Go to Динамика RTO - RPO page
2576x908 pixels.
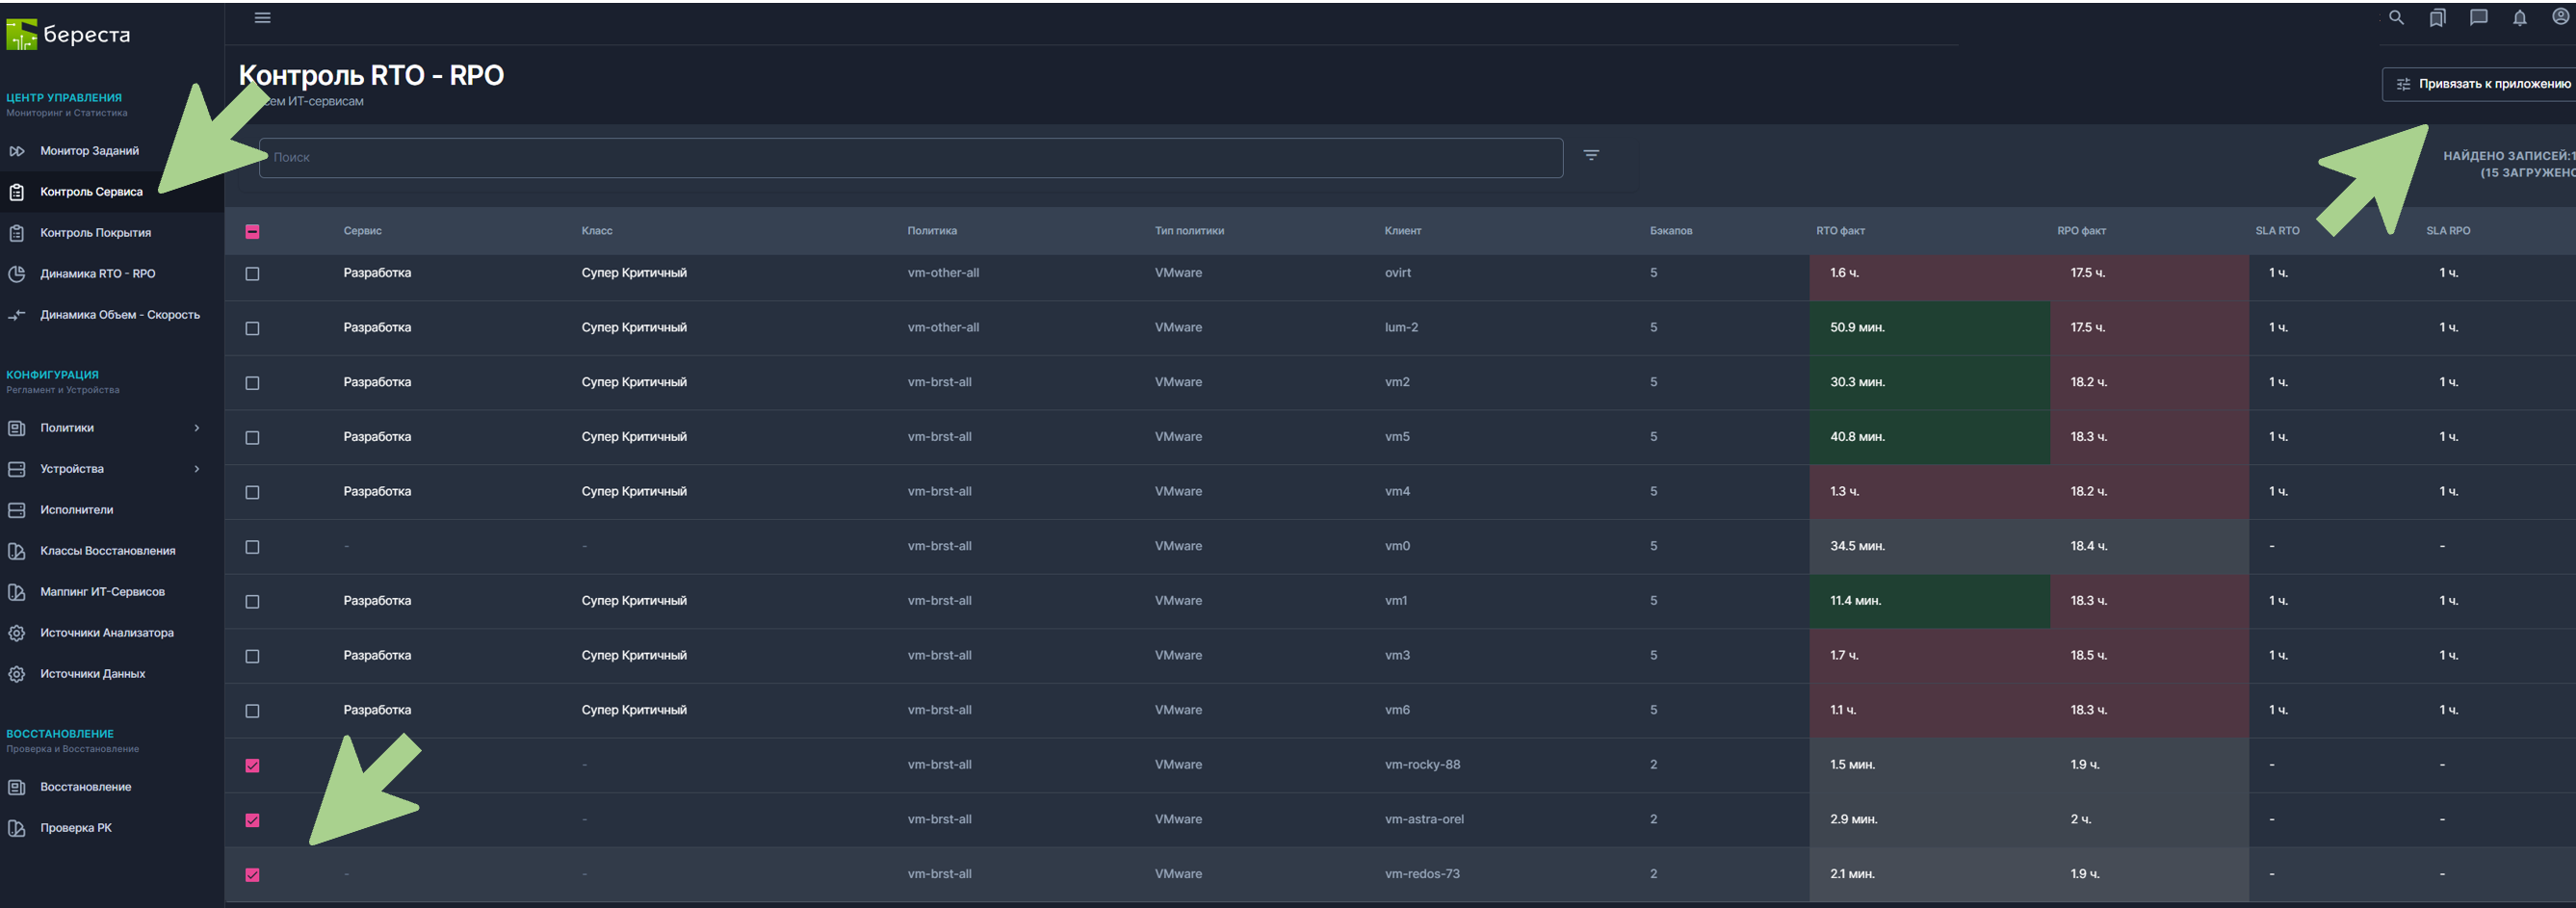pyautogui.click(x=97, y=274)
